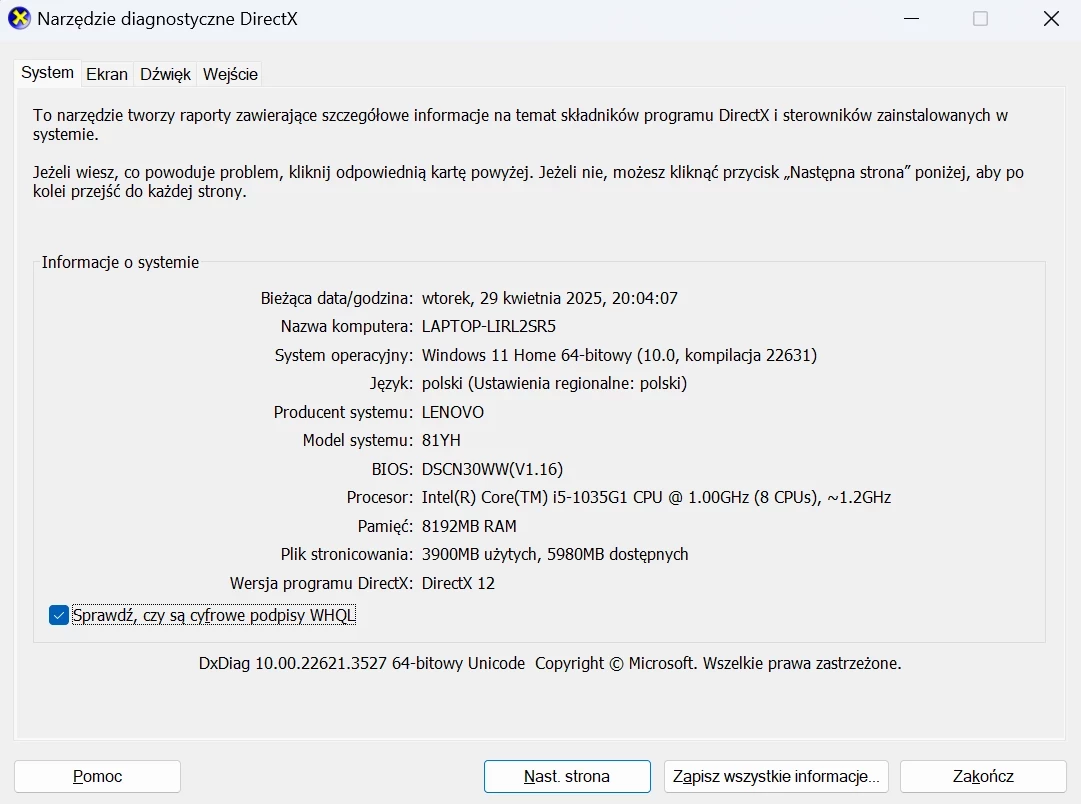Click the manufacturer value LENOVO

pyautogui.click(x=452, y=412)
